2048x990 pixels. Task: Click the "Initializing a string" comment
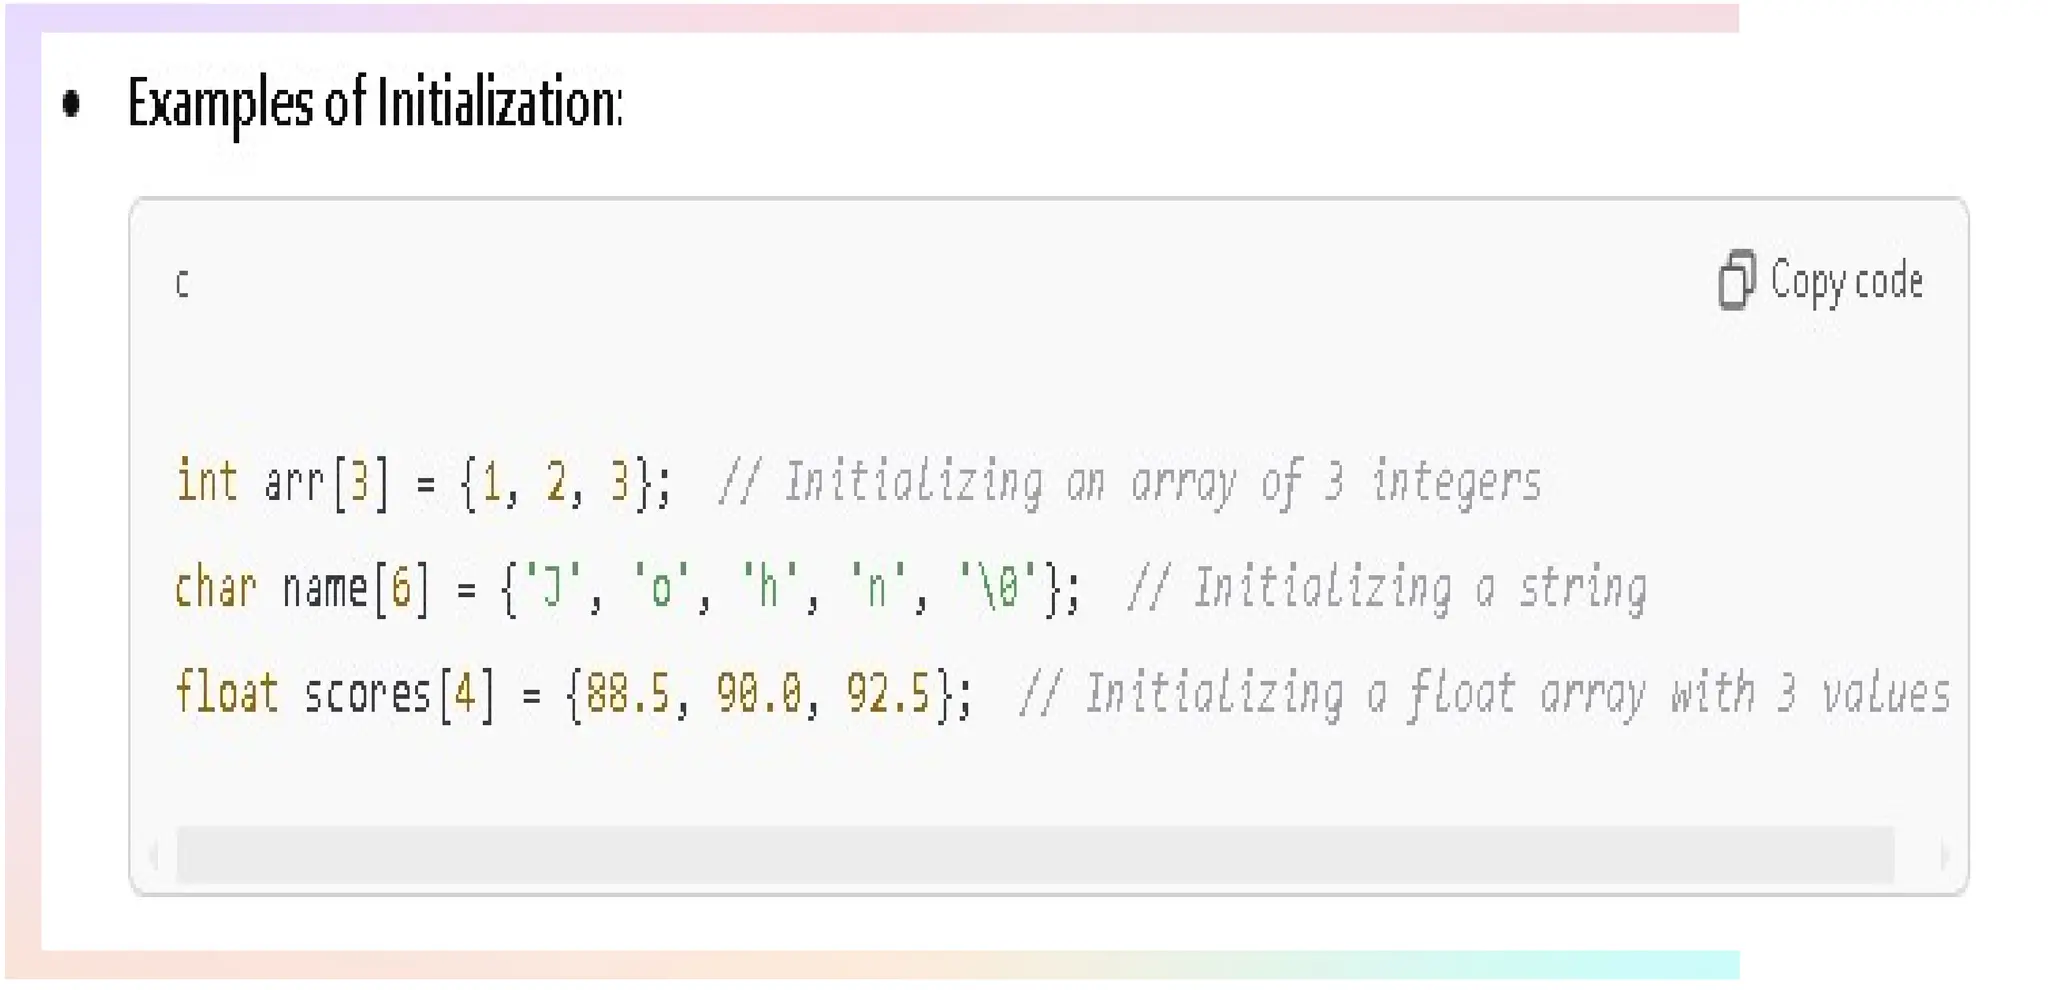[x=1387, y=588]
